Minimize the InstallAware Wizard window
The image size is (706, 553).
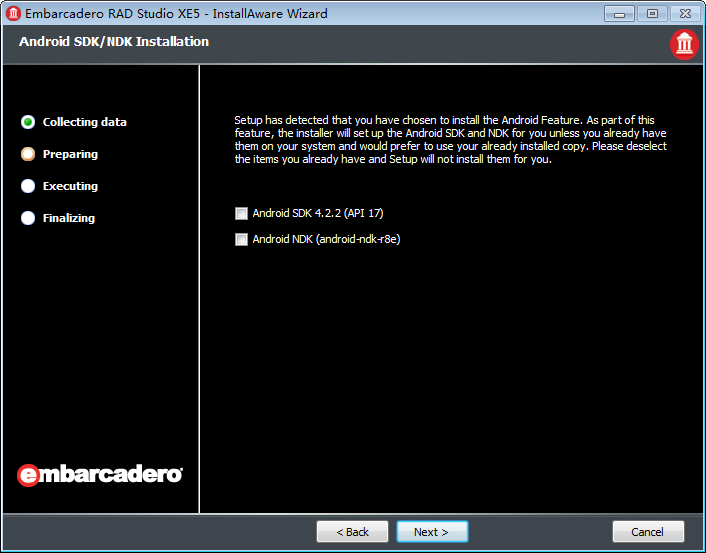pos(619,14)
